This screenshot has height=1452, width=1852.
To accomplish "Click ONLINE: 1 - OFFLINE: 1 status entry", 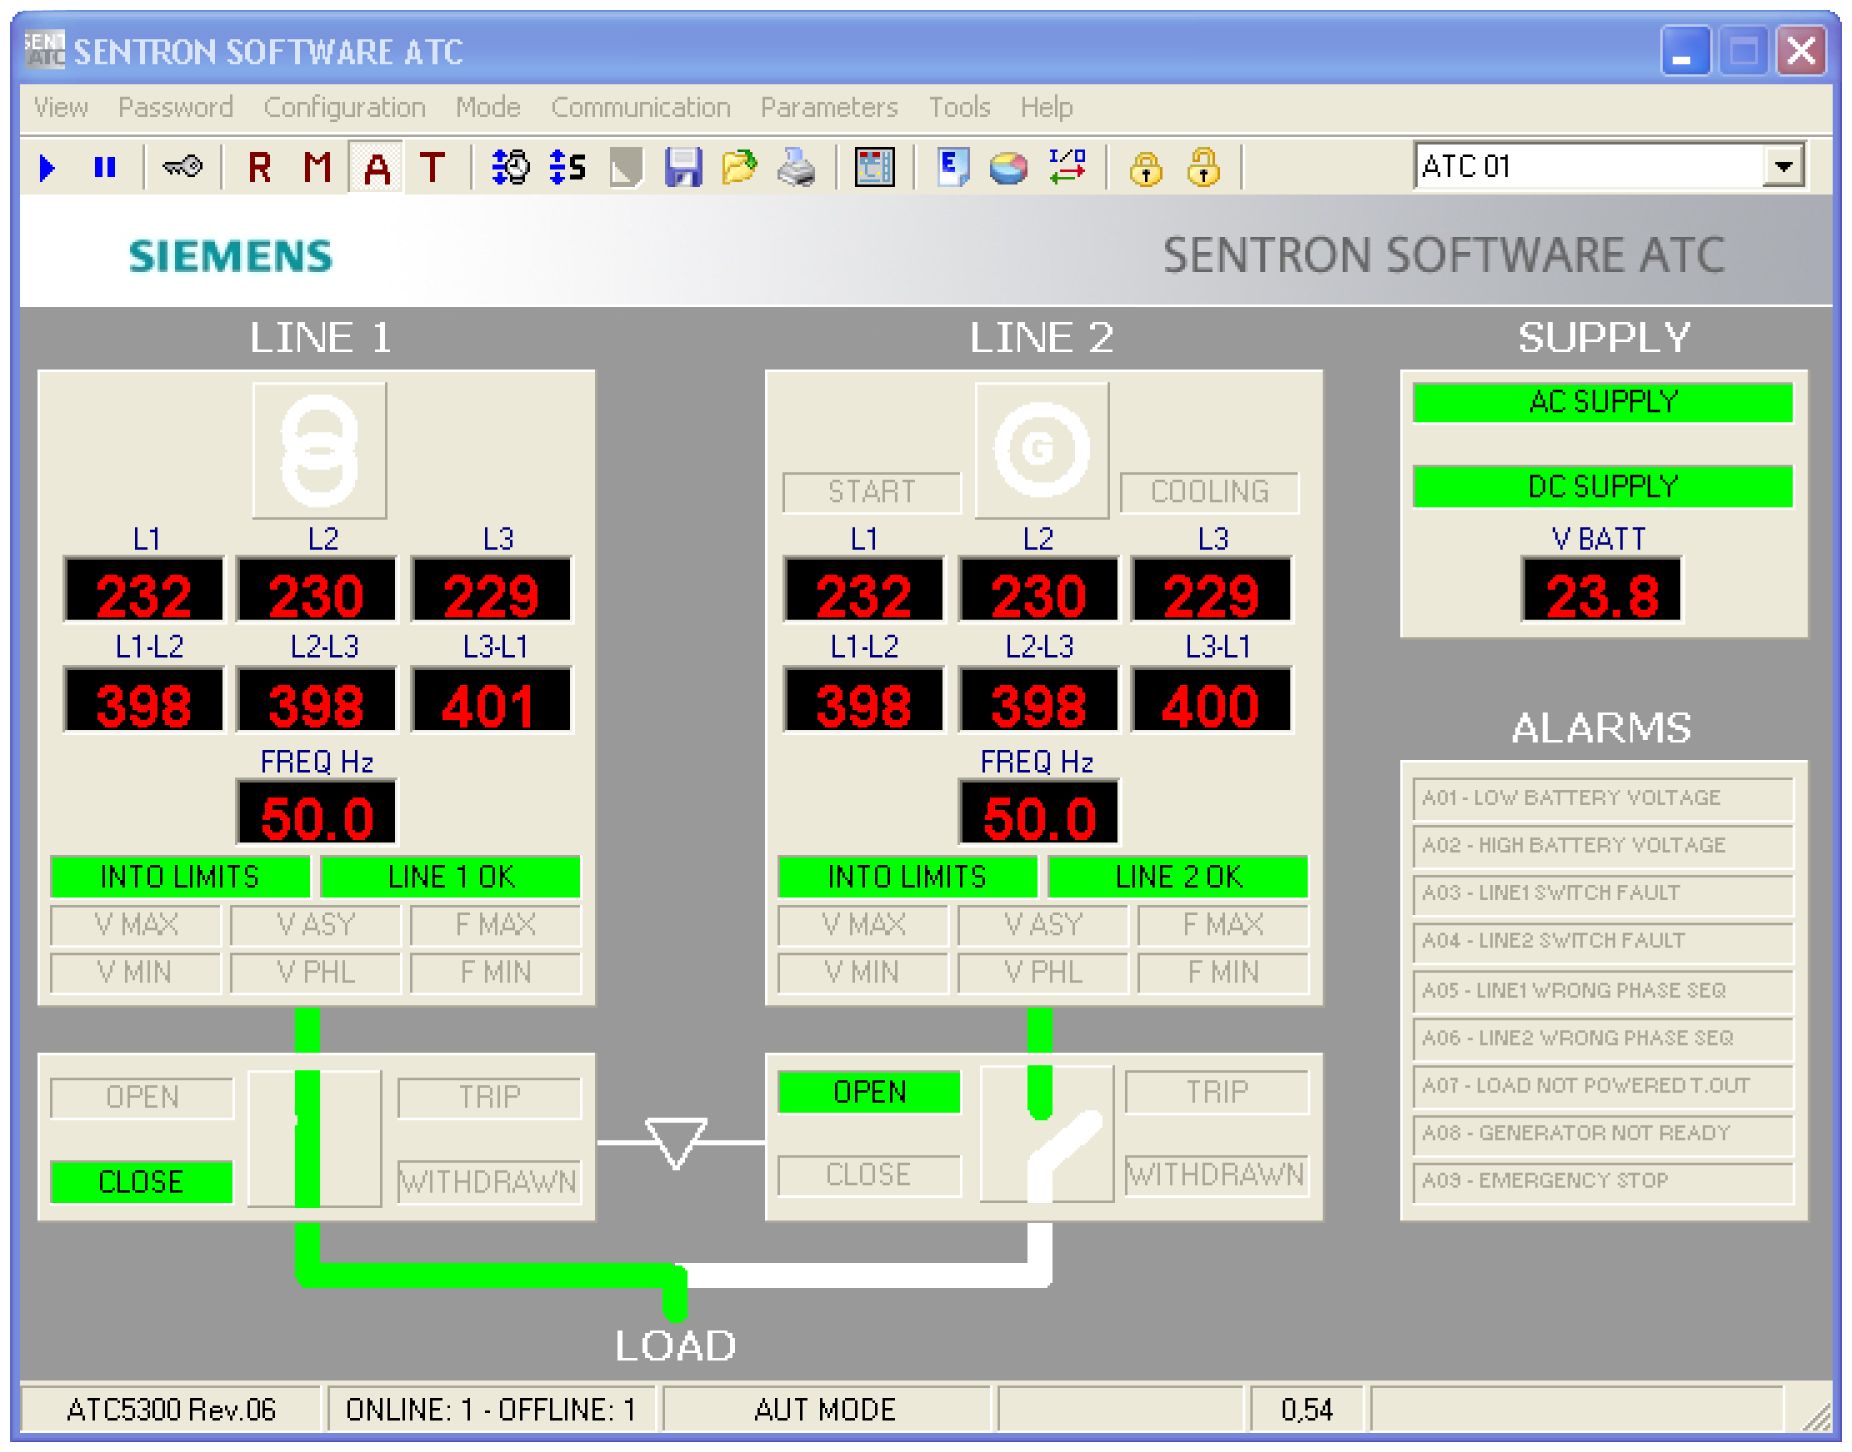I will click(x=491, y=1410).
